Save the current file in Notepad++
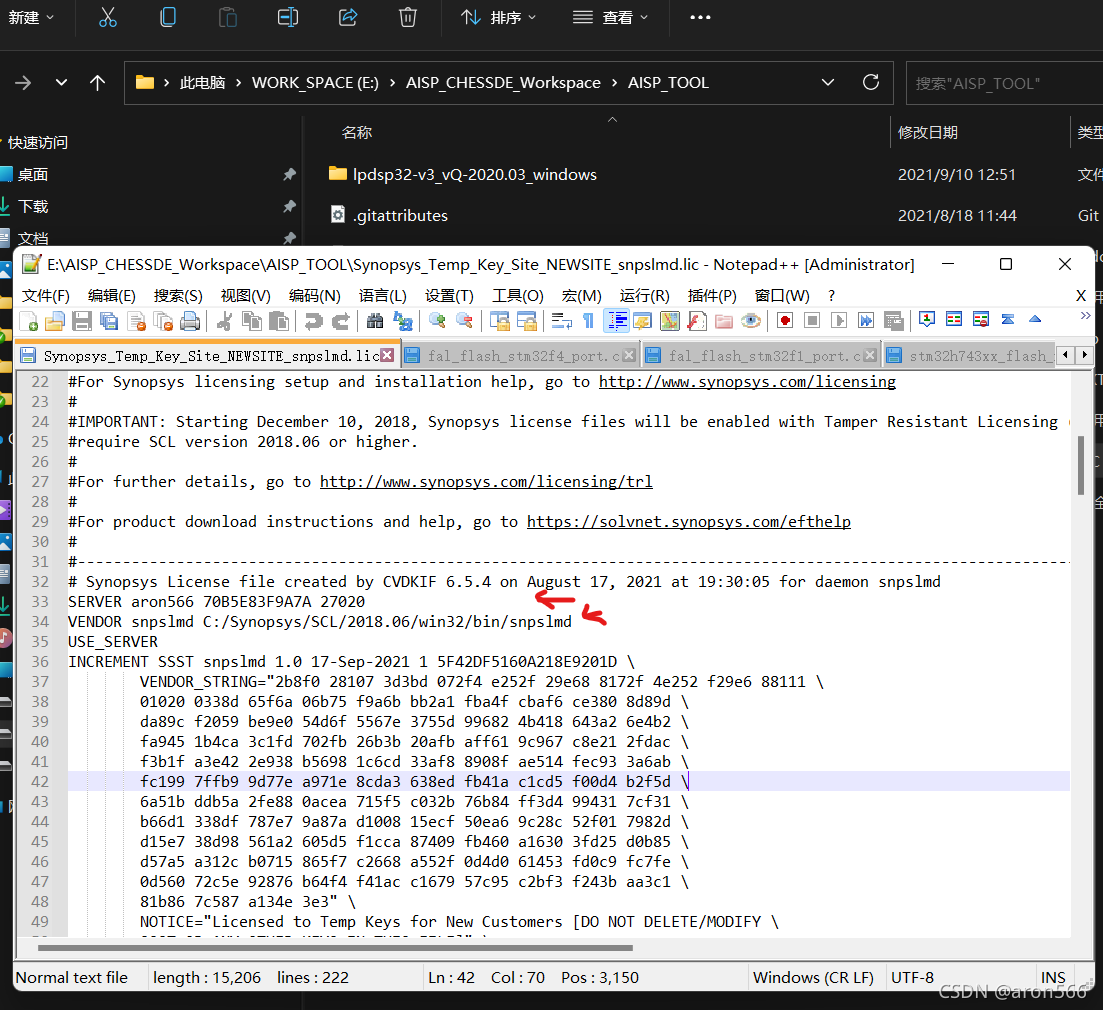1103x1010 pixels. click(x=82, y=321)
